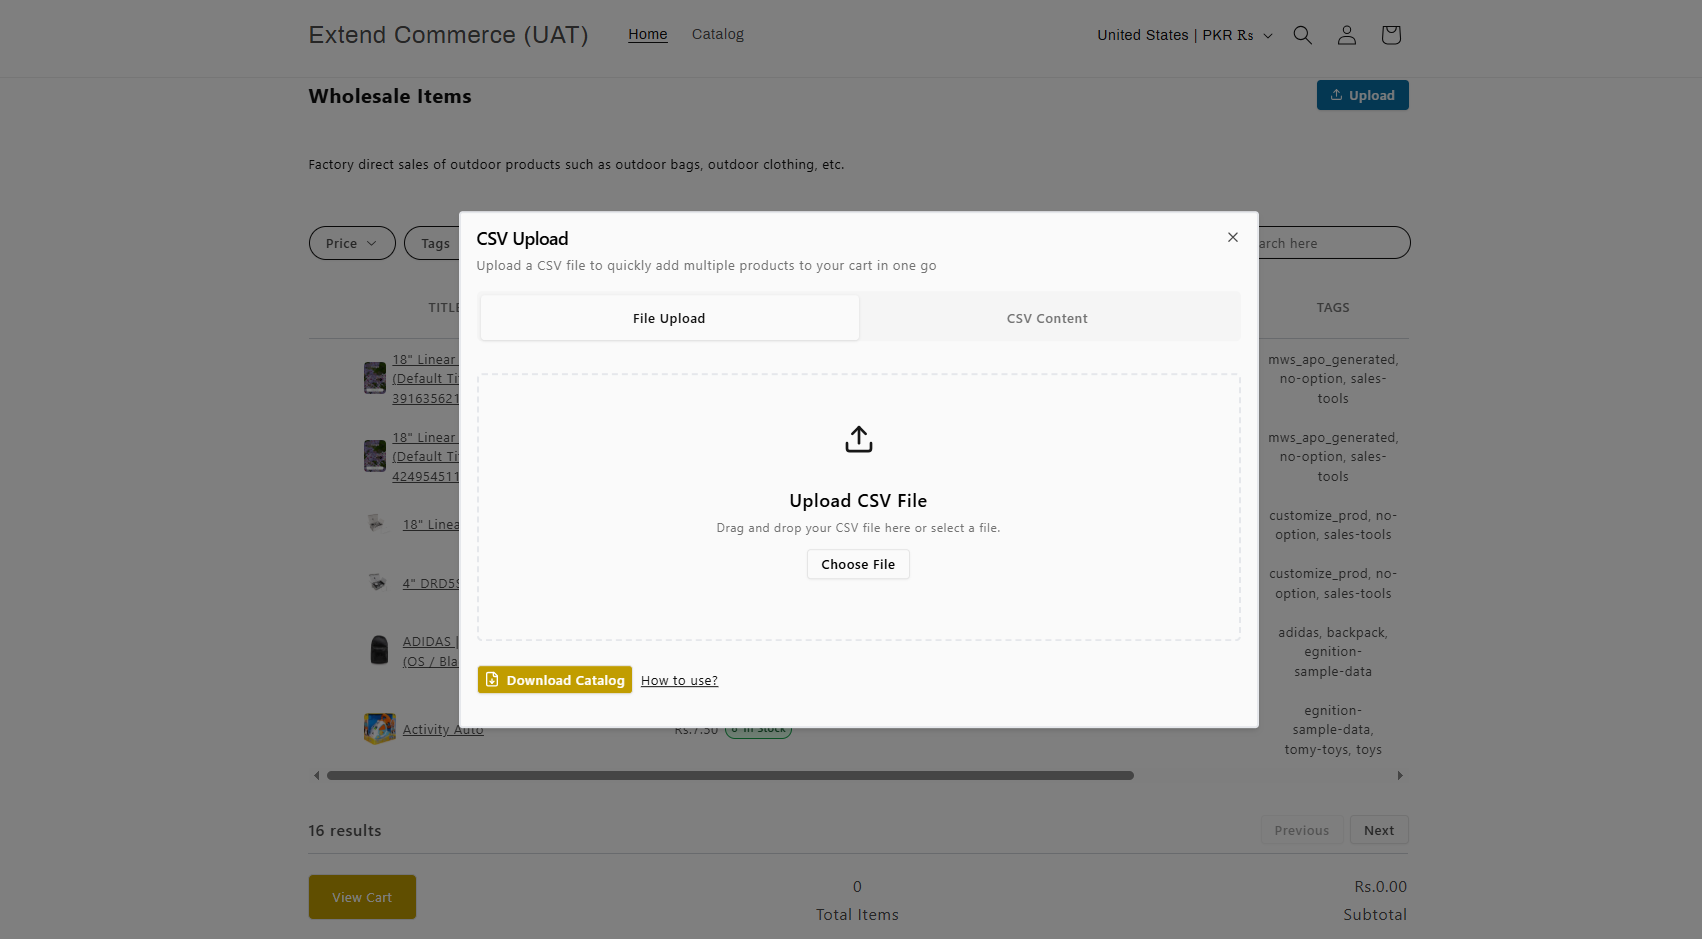This screenshot has height=939, width=1702.
Task: Click the upload arrow icon in dropzone
Action: coord(859,439)
